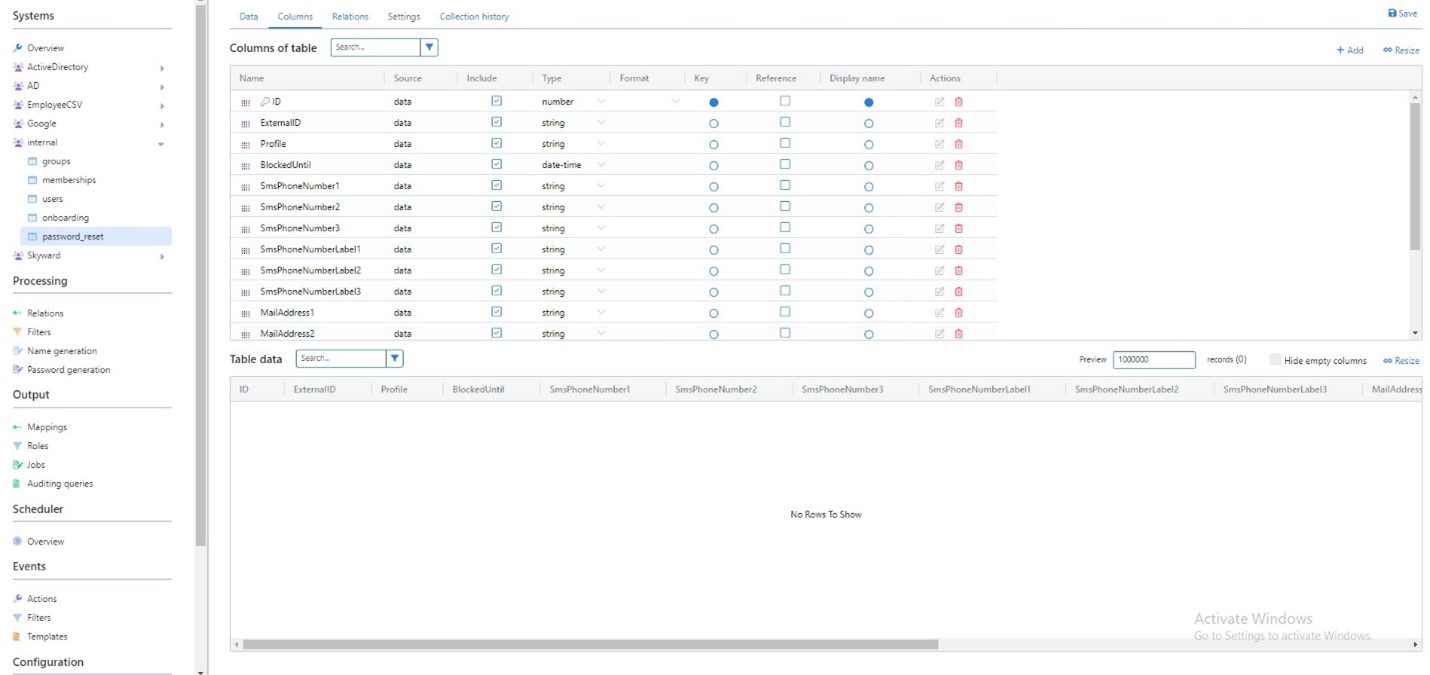The width and height of the screenshot is (1430, 675).
Task: Set Profile as the Key column
Action: pos(713,143)
